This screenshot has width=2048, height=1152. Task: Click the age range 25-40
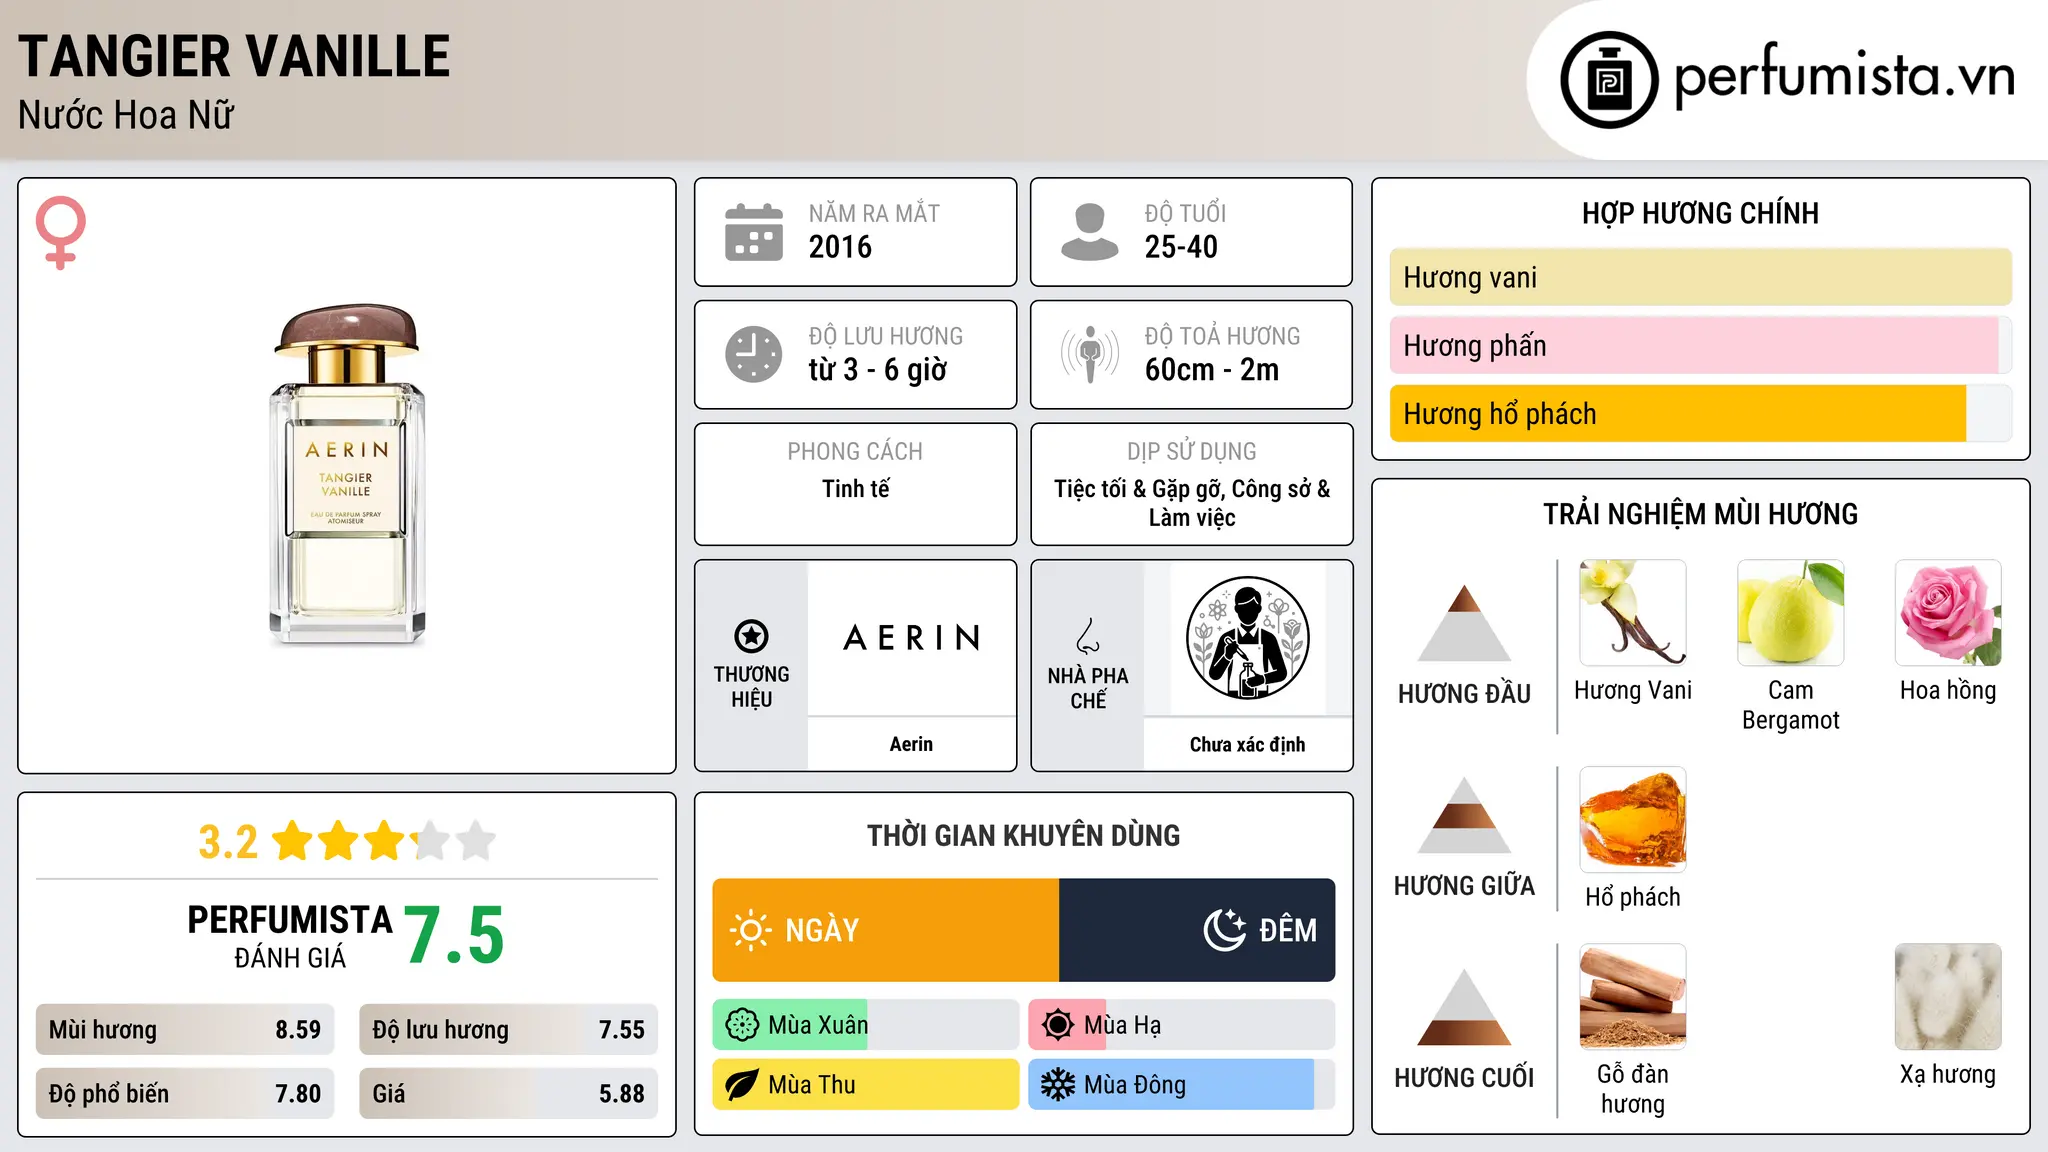pos(1181,247)
